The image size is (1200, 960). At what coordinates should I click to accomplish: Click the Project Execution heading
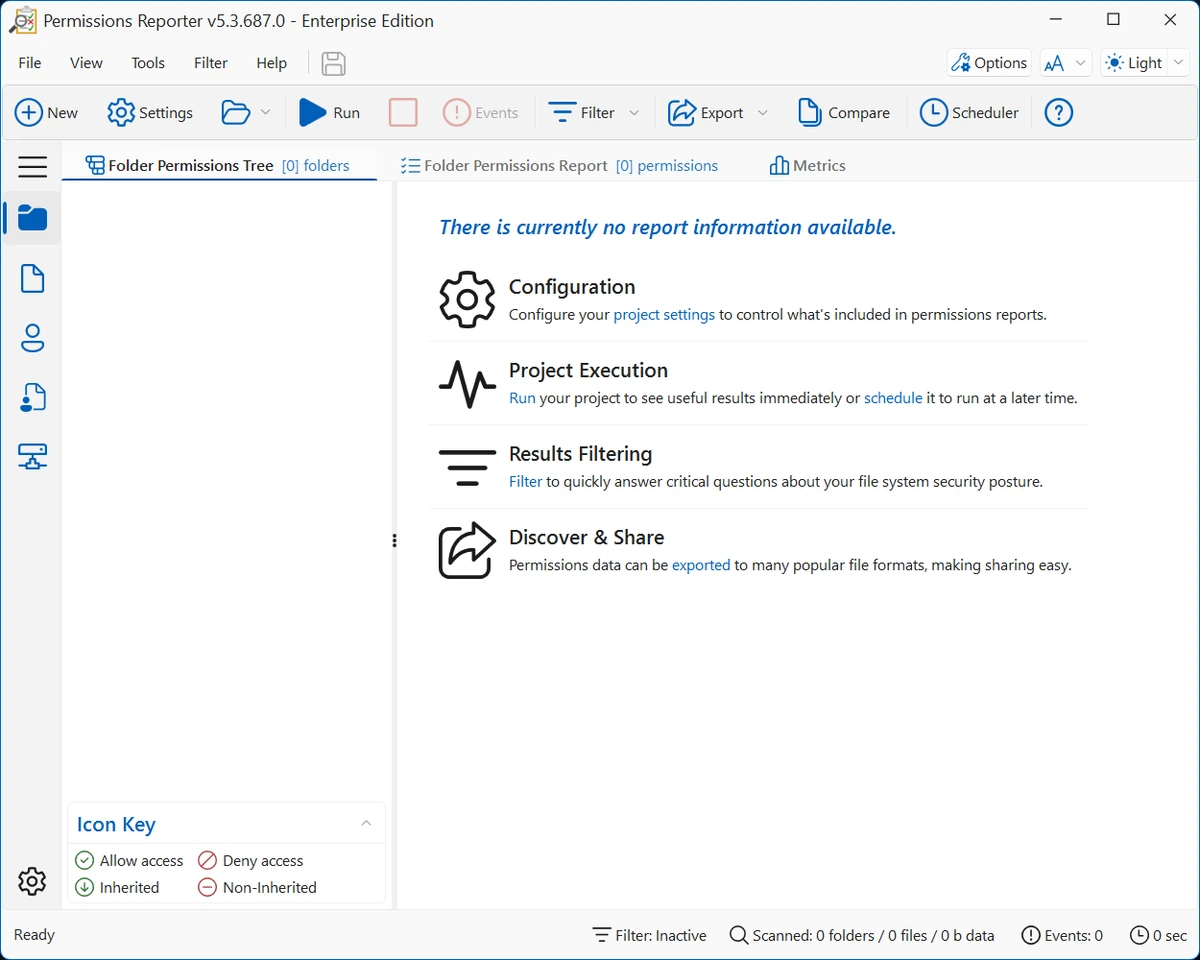pyautogui.click(x=588, y=370)
